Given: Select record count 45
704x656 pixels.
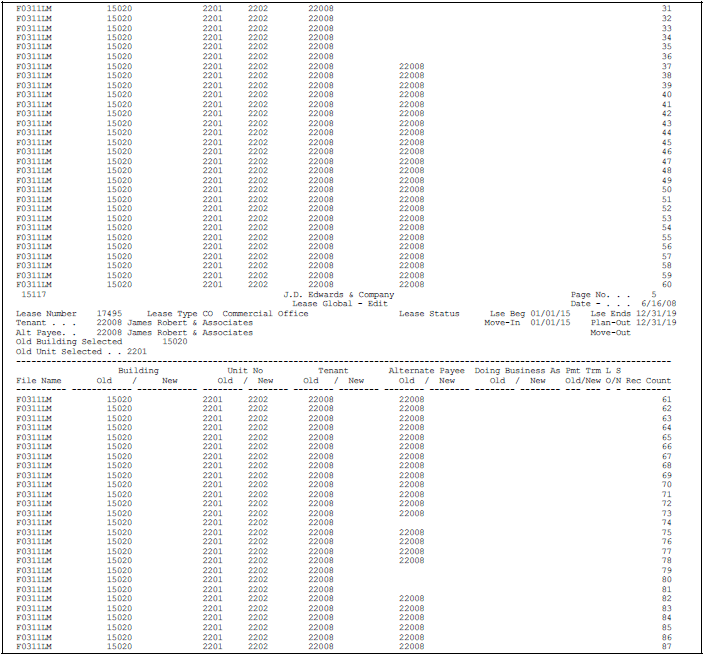Looking at the screenshot, I should coord(667,142).
